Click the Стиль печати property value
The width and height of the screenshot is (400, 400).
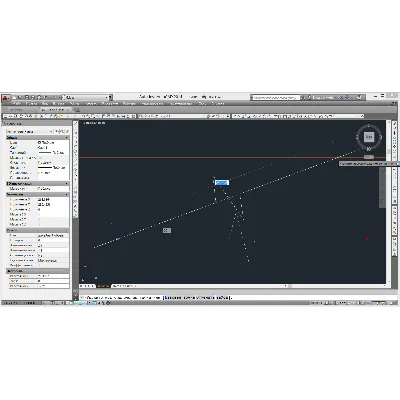point(53,162)
